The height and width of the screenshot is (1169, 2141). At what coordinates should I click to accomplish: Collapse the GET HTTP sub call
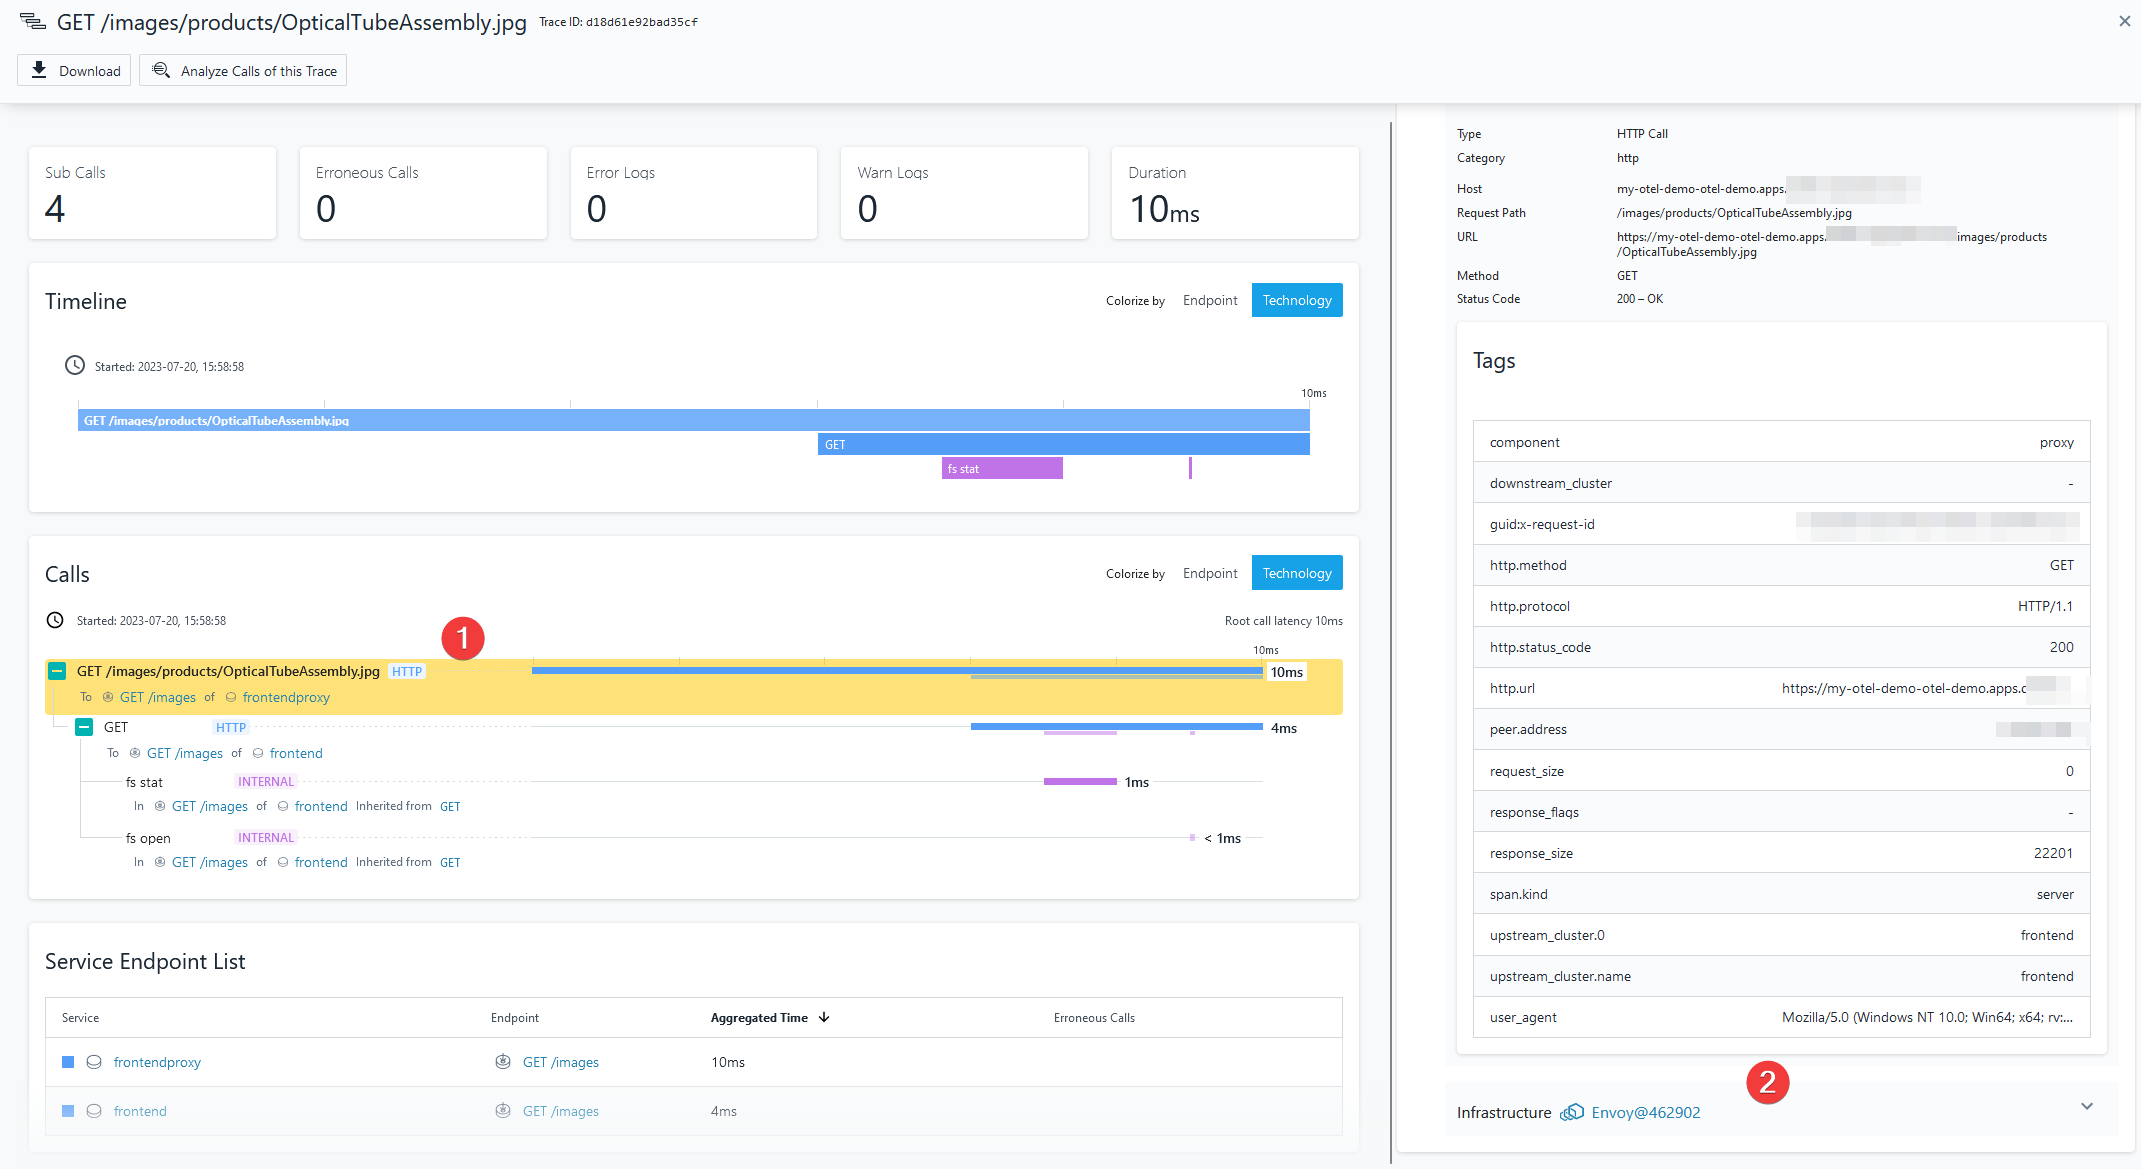(84, 727)
